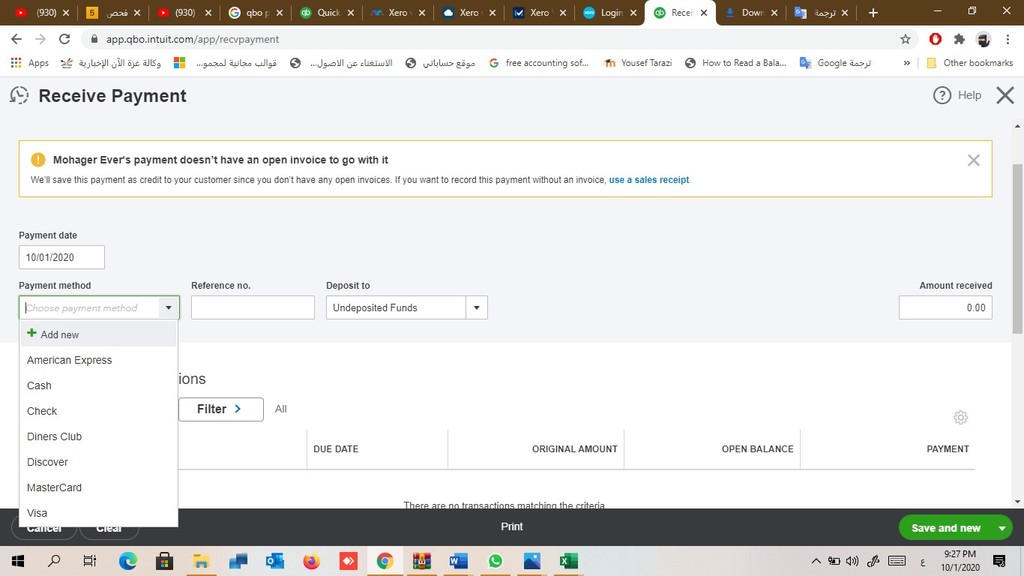1024x576 pixels.
Task: Open Word from the taskbar
Action: pos(458,561)
